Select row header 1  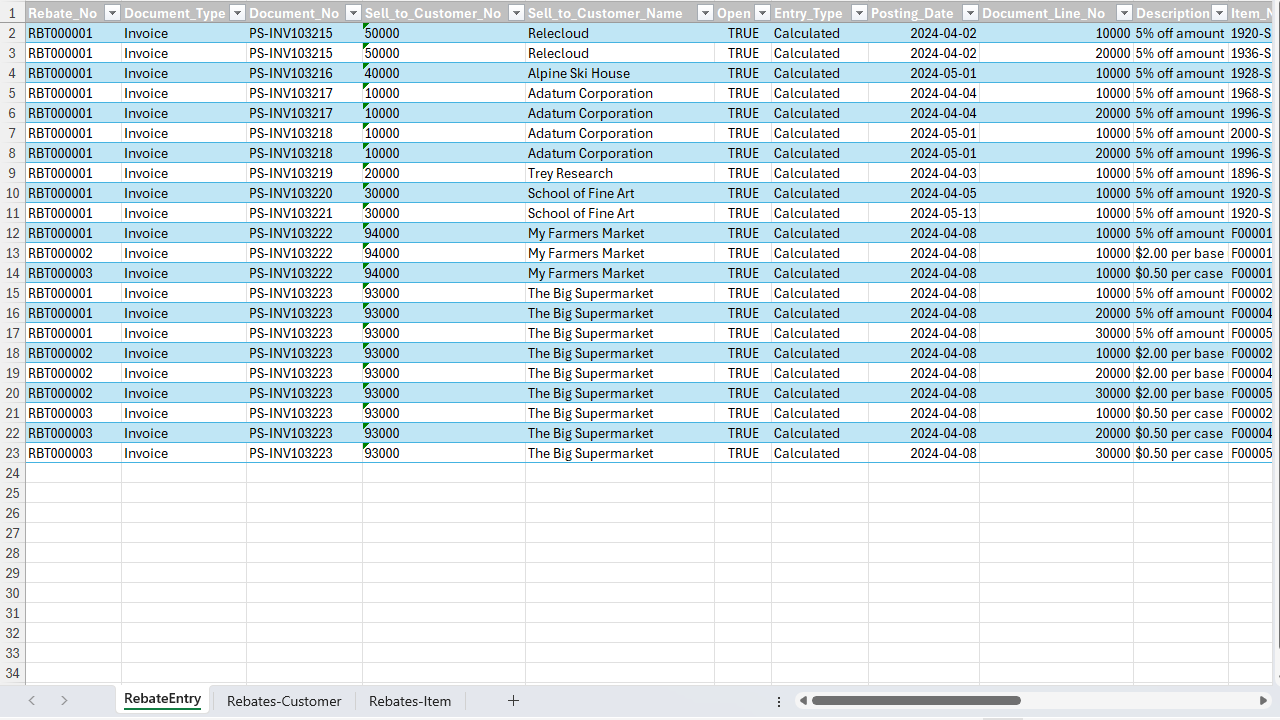12,13
